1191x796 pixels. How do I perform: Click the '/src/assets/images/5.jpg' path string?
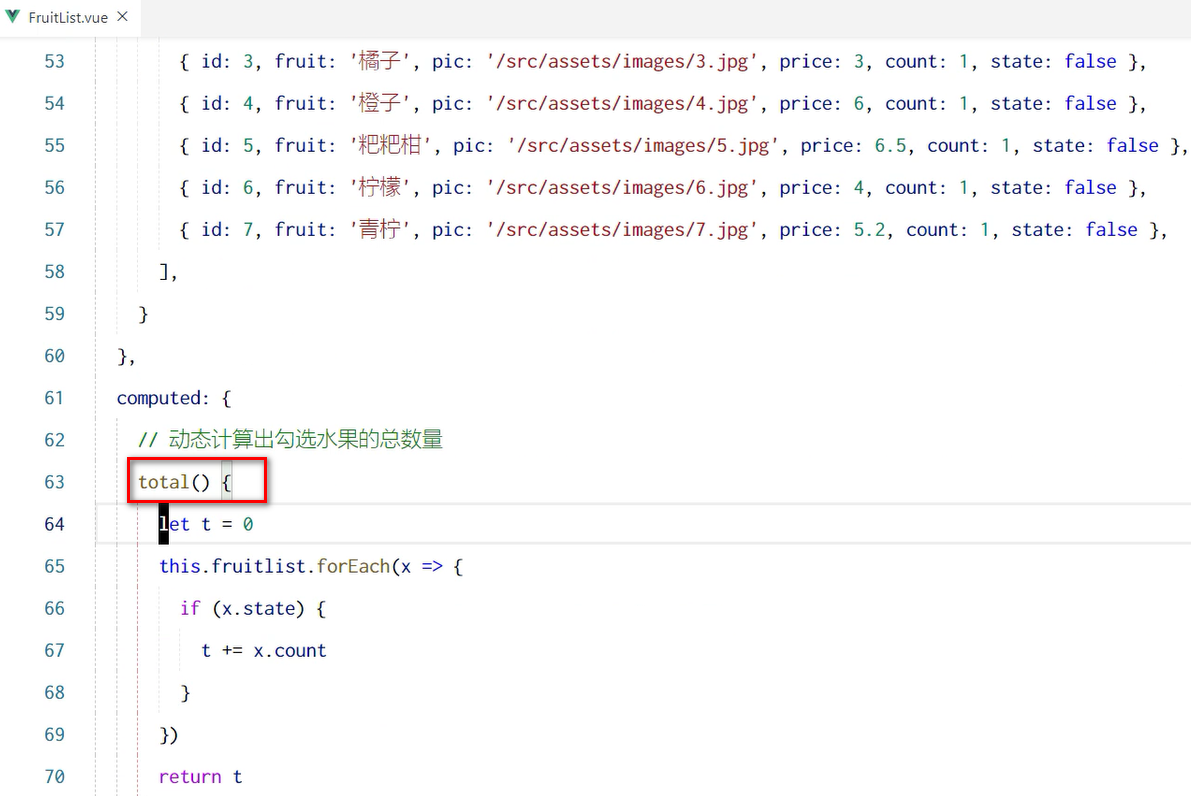pos(643,146)
